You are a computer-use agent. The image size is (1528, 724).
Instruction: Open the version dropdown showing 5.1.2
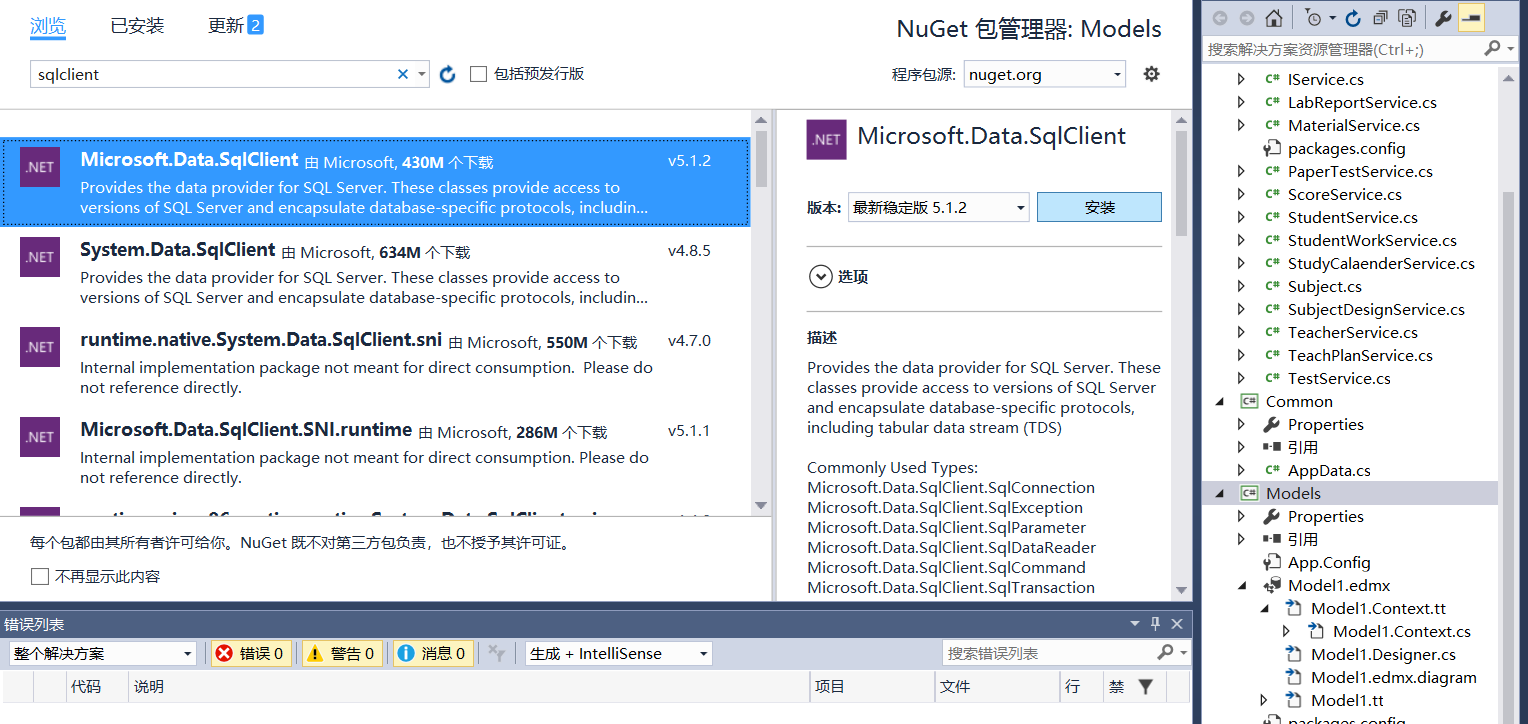pos(938,208)
